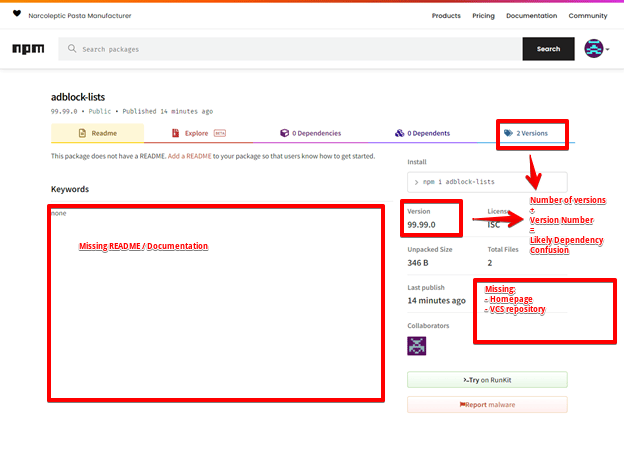Screen dimensions: 624x451
Task: Go to Documentation
Action: [531, 16]
